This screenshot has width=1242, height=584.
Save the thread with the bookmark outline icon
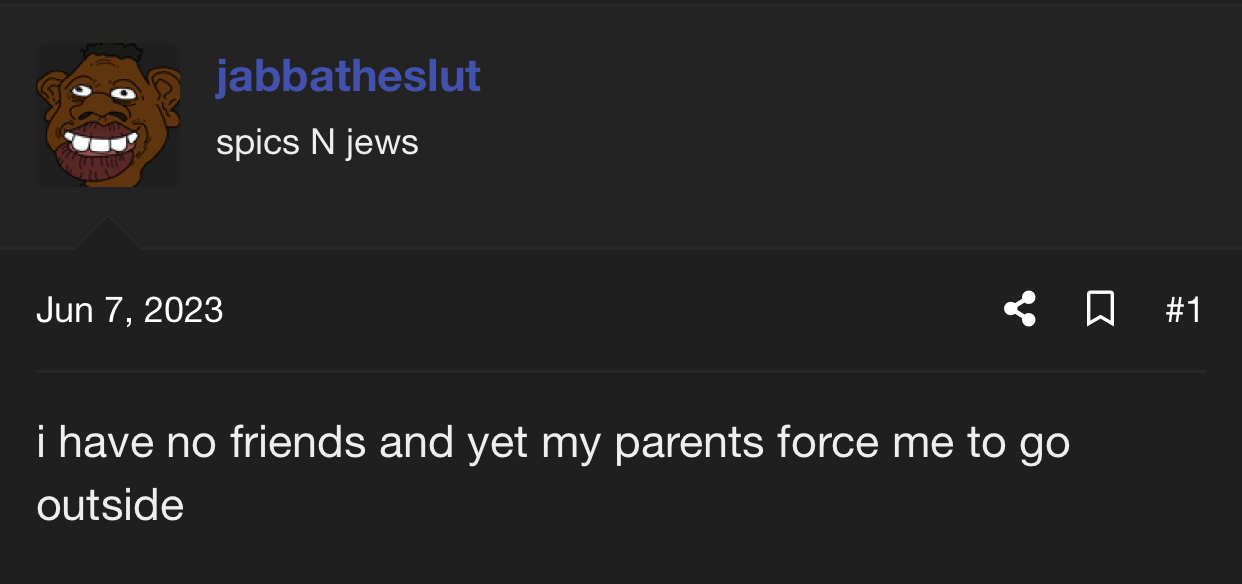[x=1100, y=309]
